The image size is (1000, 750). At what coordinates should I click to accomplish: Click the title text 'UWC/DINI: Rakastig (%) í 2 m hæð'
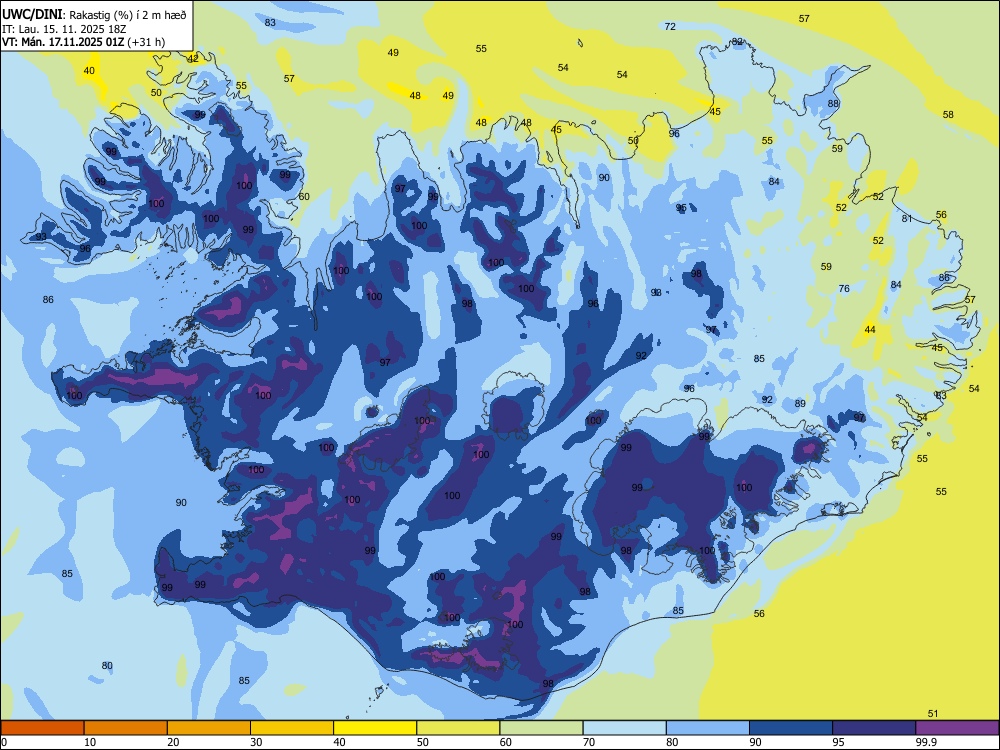(x=94, y=15)
